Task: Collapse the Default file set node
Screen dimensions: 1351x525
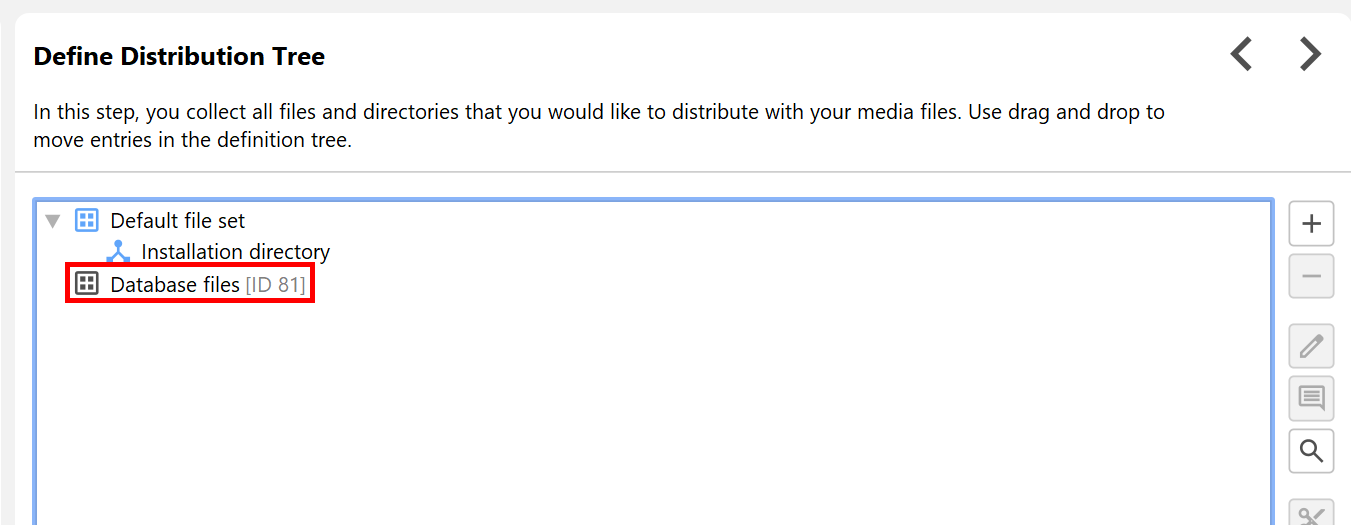Action: 53,221
